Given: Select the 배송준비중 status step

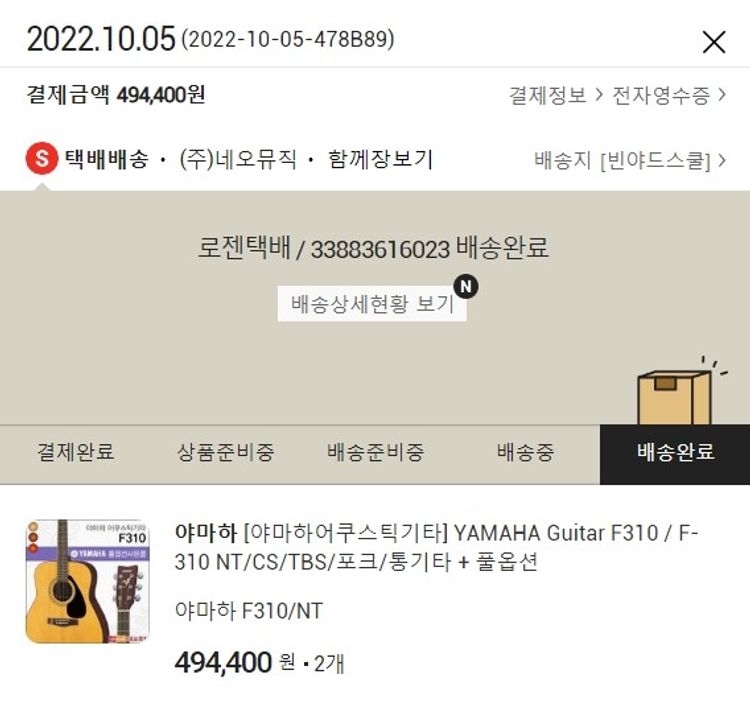Looking at the screenshot, I should click(x=375, y=452).
